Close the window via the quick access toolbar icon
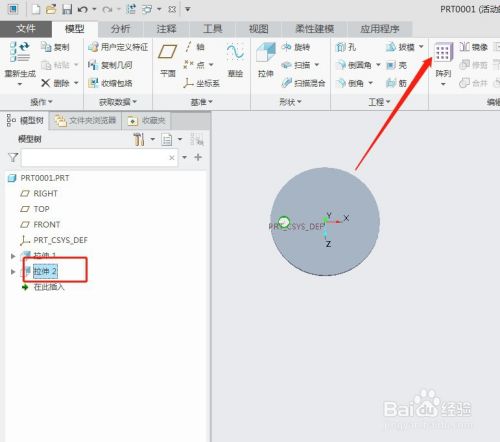The width and height of the screenshot is (500, 442). click(x=172, y=9)
